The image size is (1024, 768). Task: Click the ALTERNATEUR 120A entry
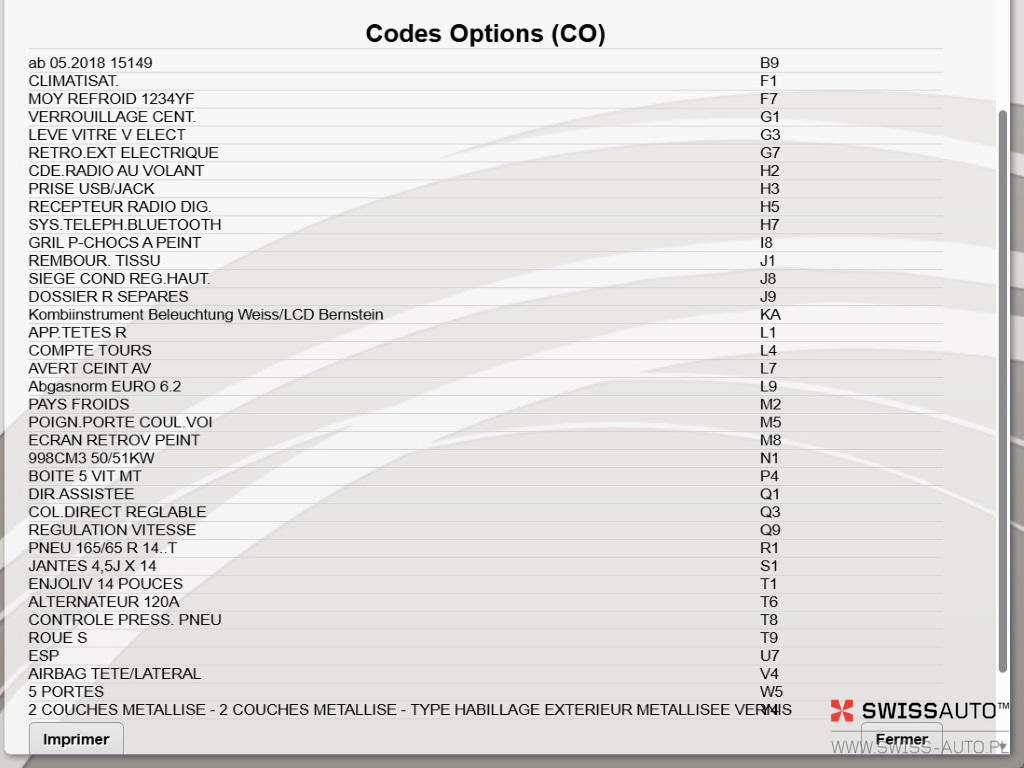(485, 602)
